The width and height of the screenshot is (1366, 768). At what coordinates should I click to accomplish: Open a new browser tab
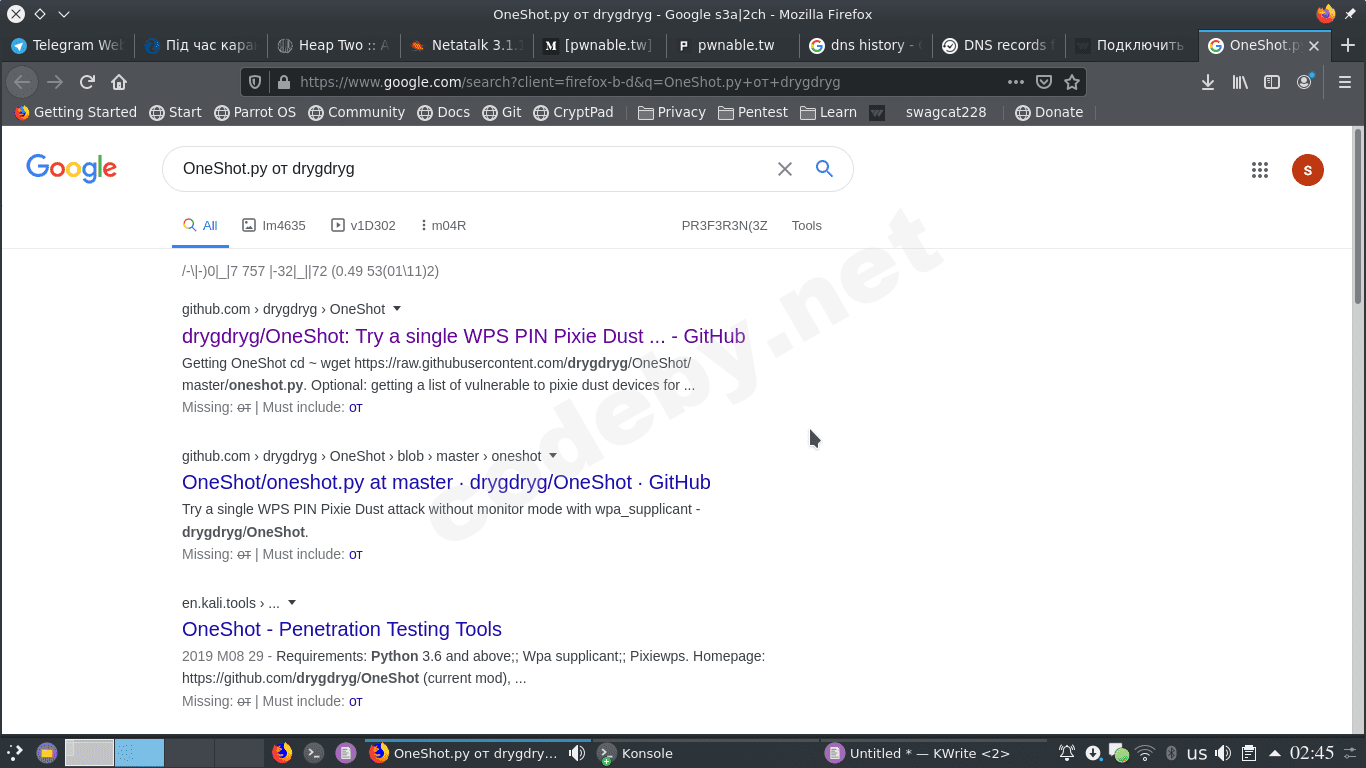coord(1348,45)
